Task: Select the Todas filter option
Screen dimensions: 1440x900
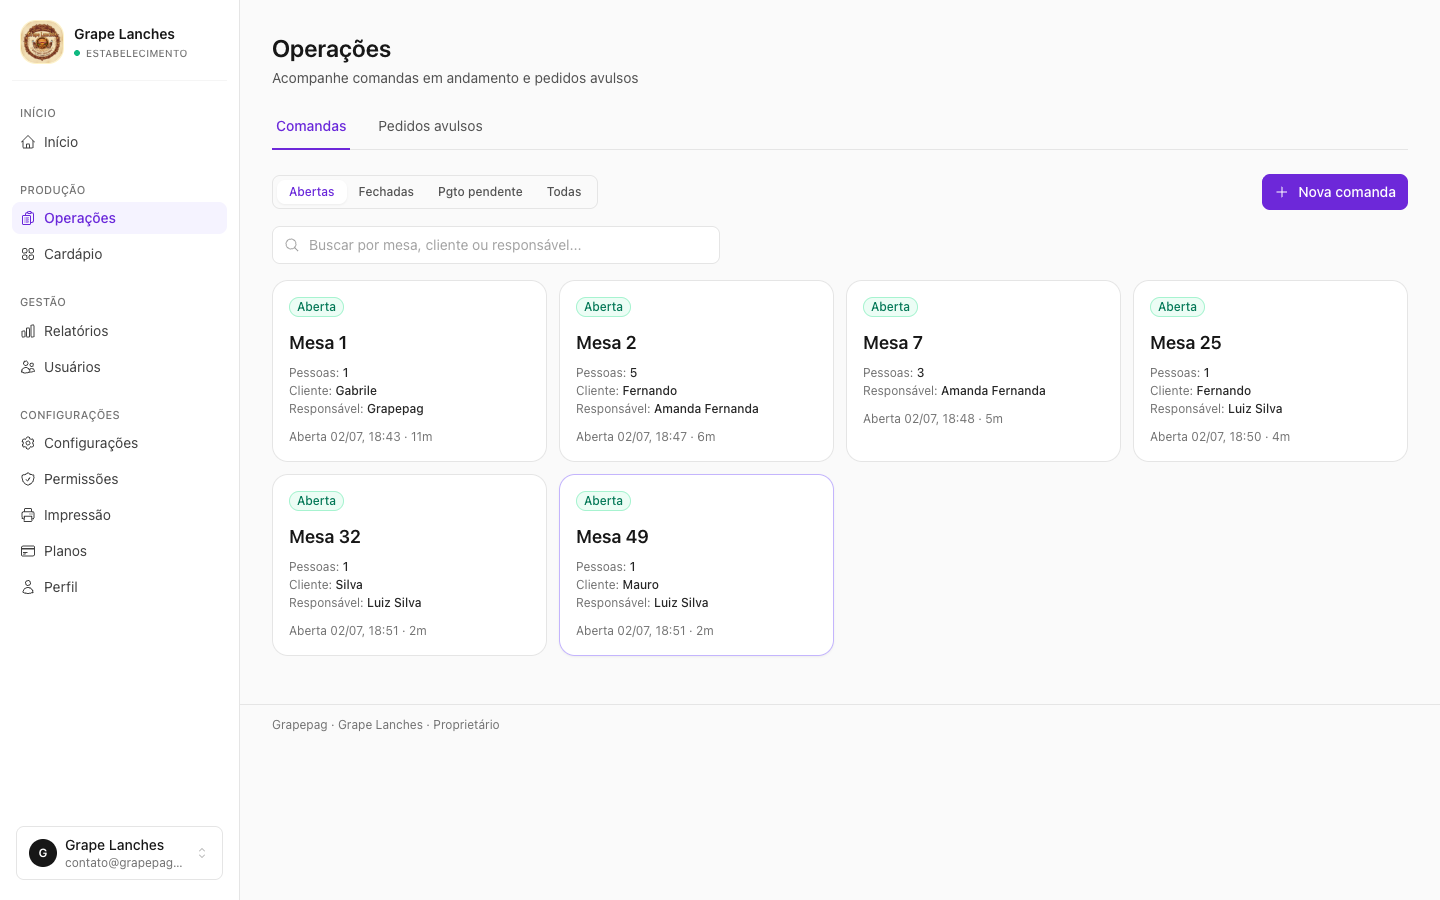Action: coord(564,192)
